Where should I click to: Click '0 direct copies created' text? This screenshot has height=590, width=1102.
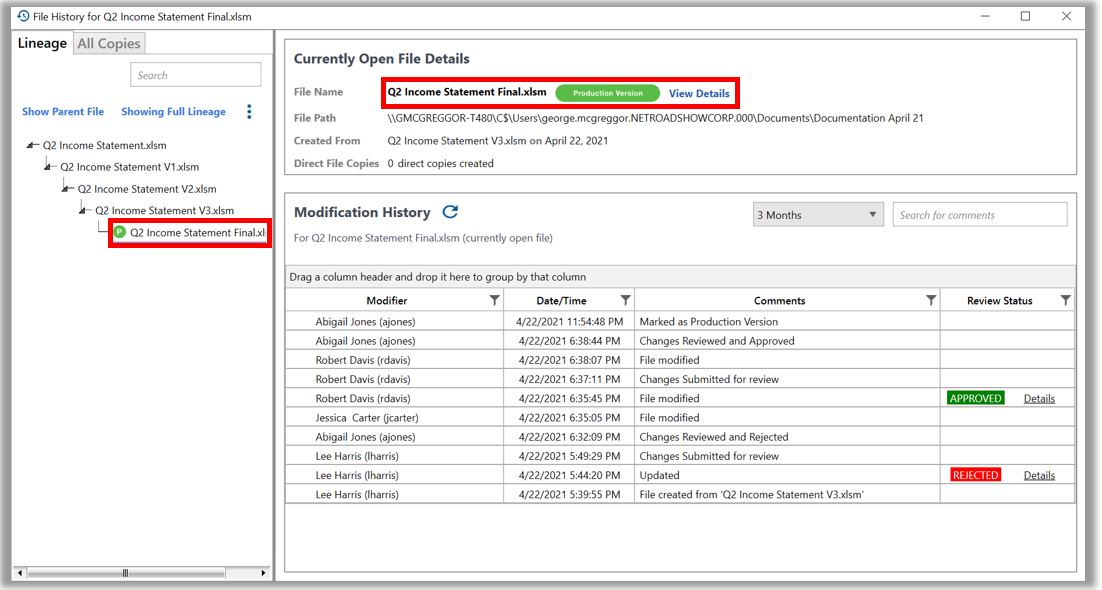coord(441,163)
